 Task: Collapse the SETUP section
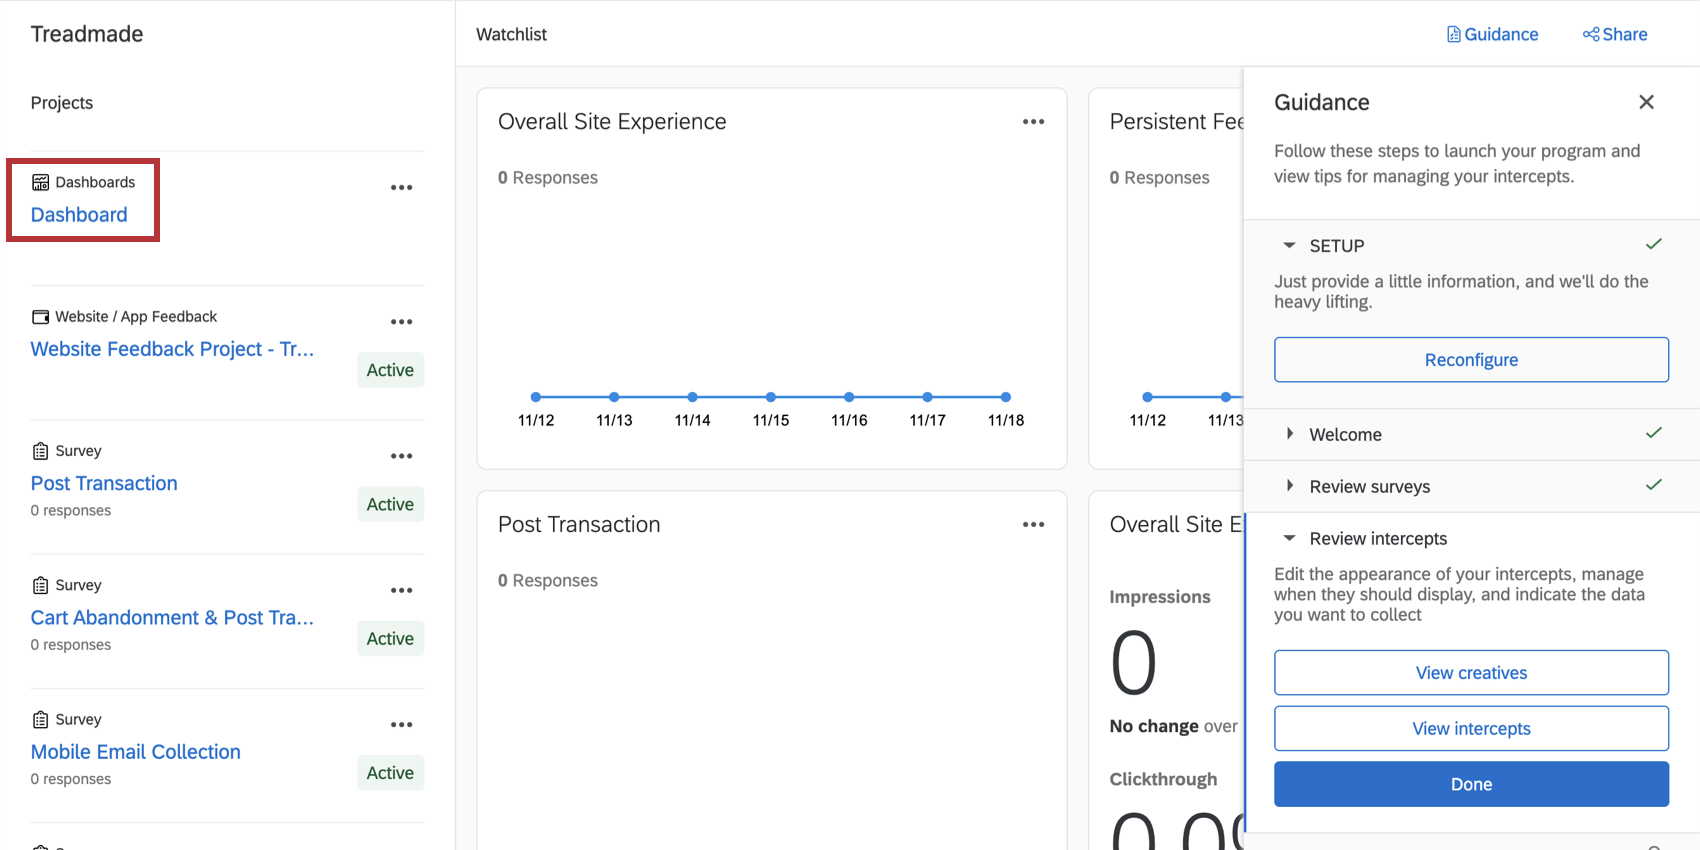(1289, 244)
